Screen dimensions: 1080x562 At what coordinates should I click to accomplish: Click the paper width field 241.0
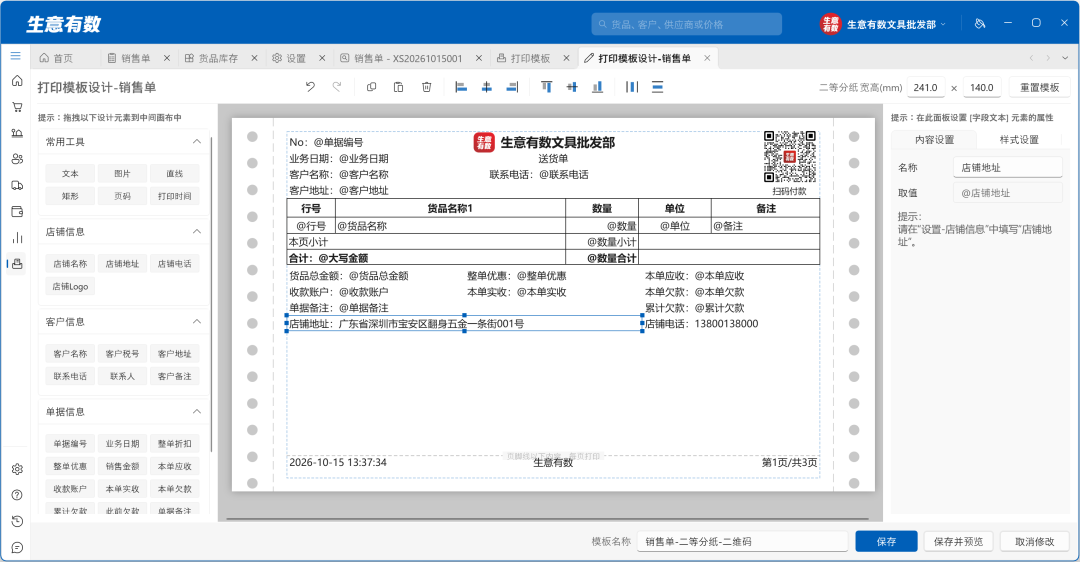[926, 87]
